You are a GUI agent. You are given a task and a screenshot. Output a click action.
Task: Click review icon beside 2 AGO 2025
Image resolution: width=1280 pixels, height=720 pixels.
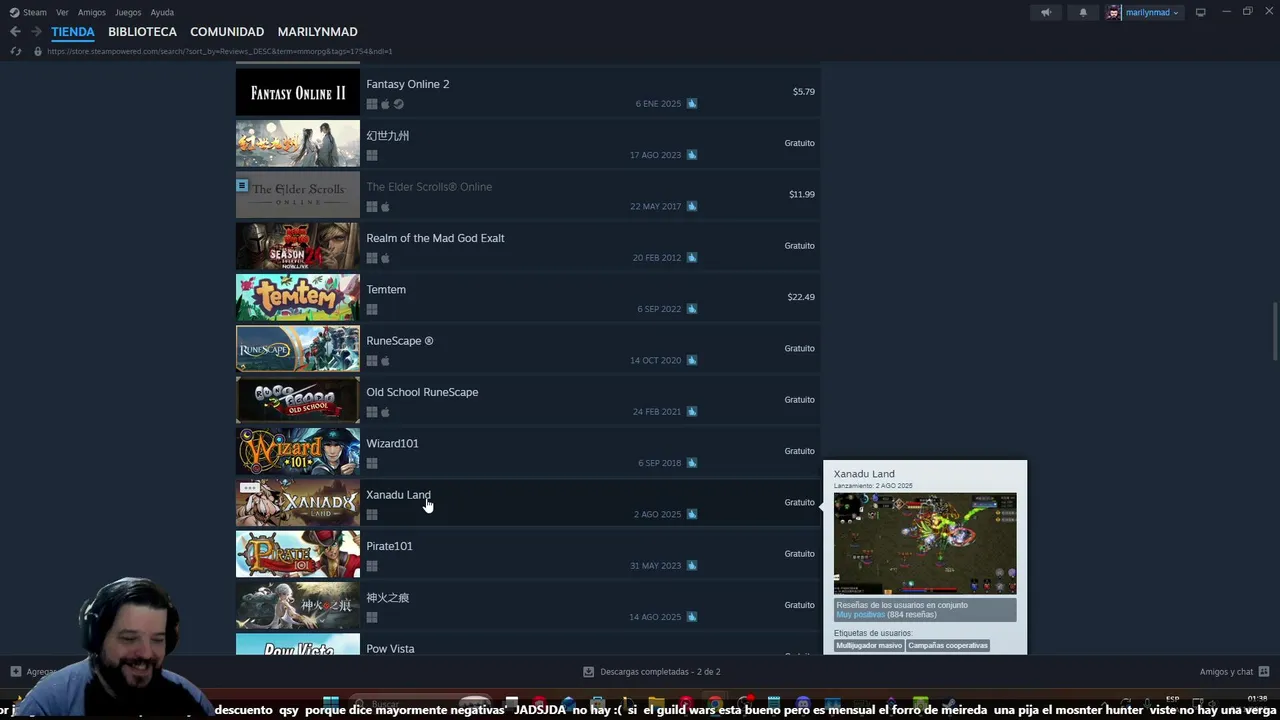coord(692,514)
